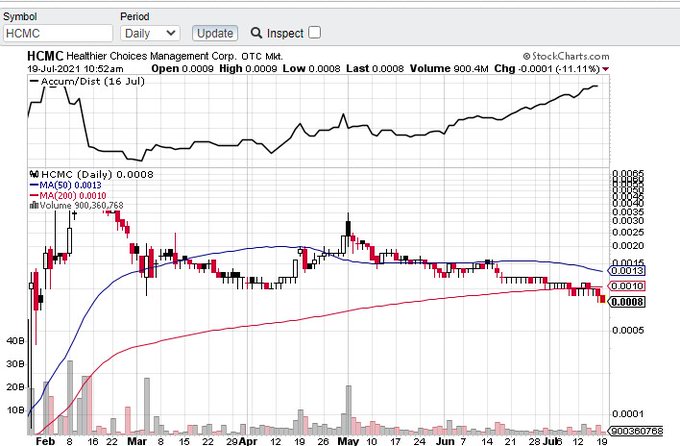Click the HCMC ticker title on chart

tap(45, 56)
